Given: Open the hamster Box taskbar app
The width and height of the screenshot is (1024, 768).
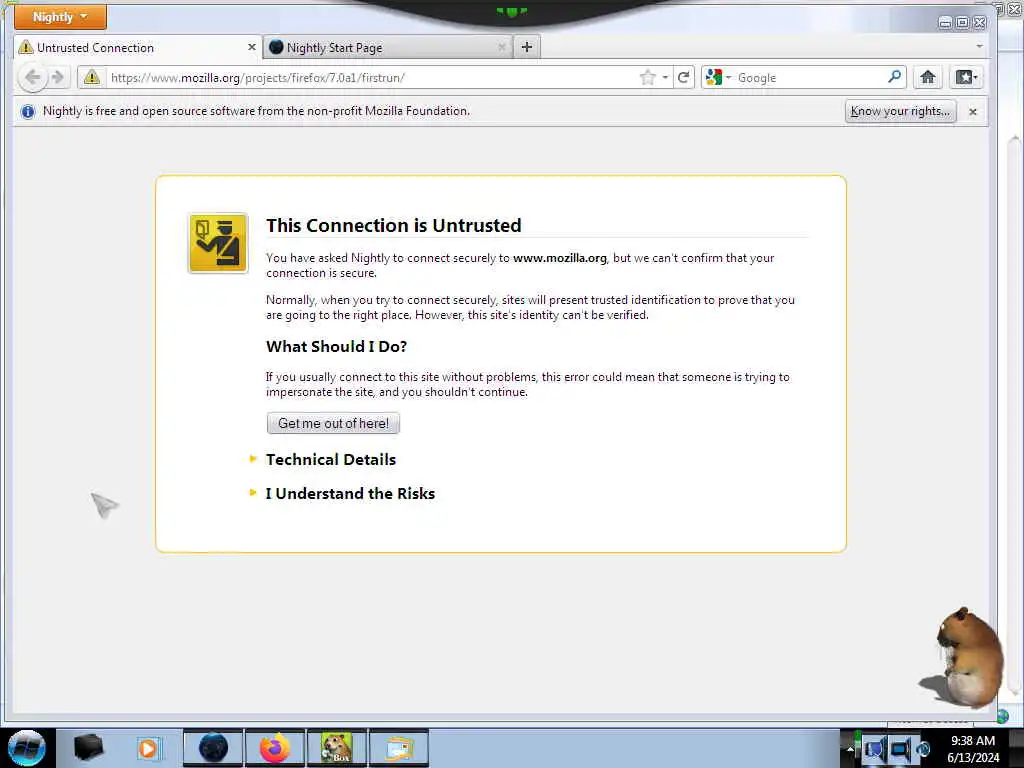Looking at the screenshot, I should coord(336,748).
